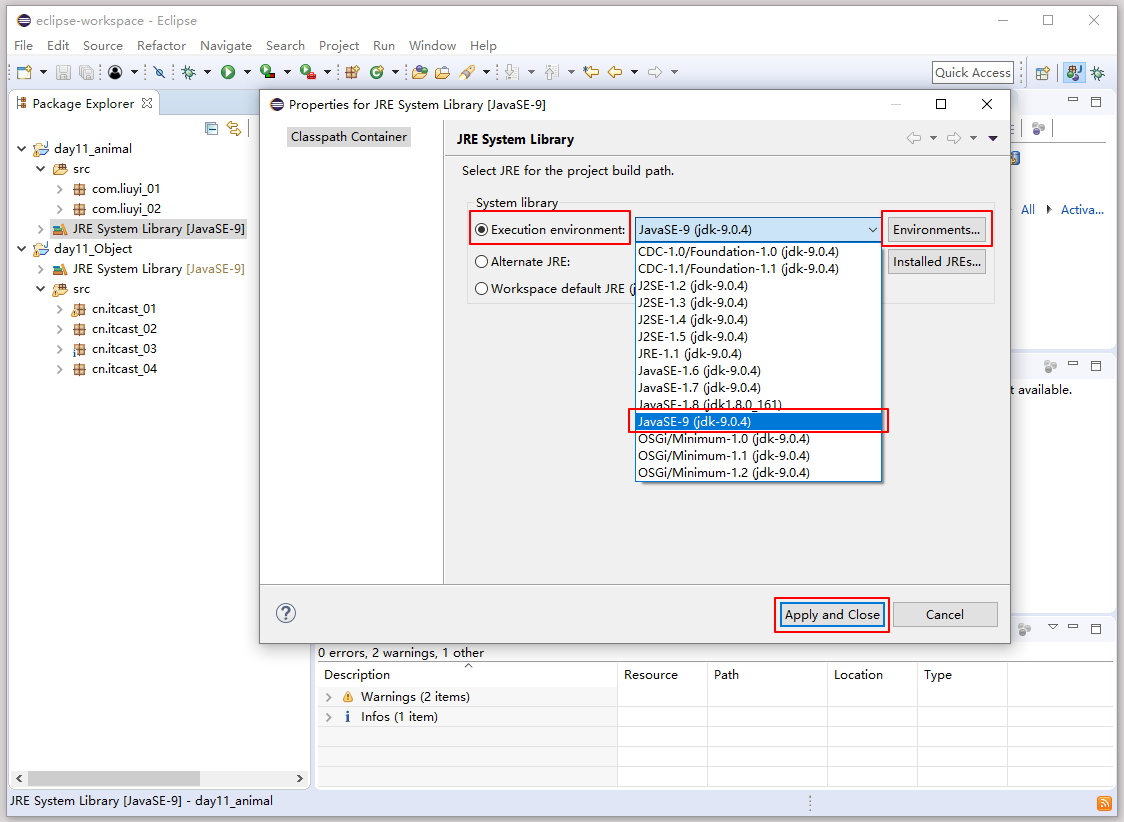Collapse the day11_animal project node

tap(22, 148)
